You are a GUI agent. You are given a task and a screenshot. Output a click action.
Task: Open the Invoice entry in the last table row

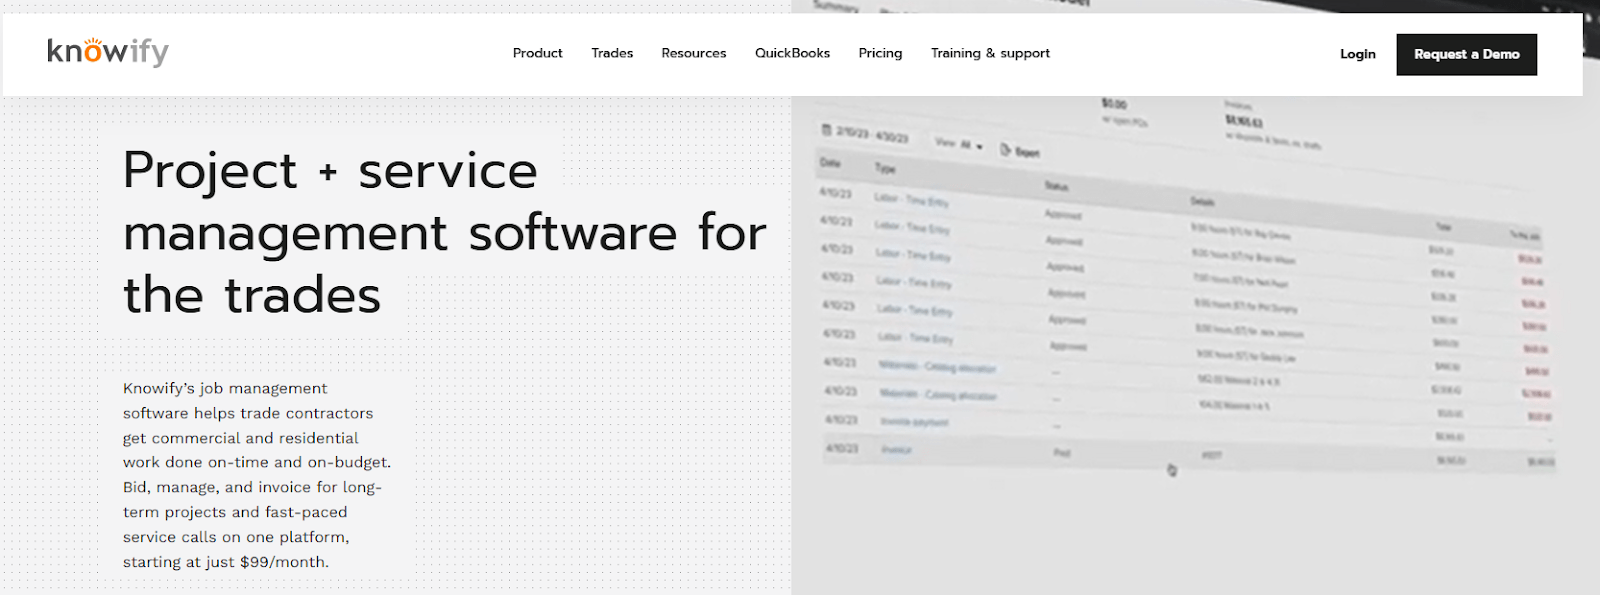[x=896, y=450]
